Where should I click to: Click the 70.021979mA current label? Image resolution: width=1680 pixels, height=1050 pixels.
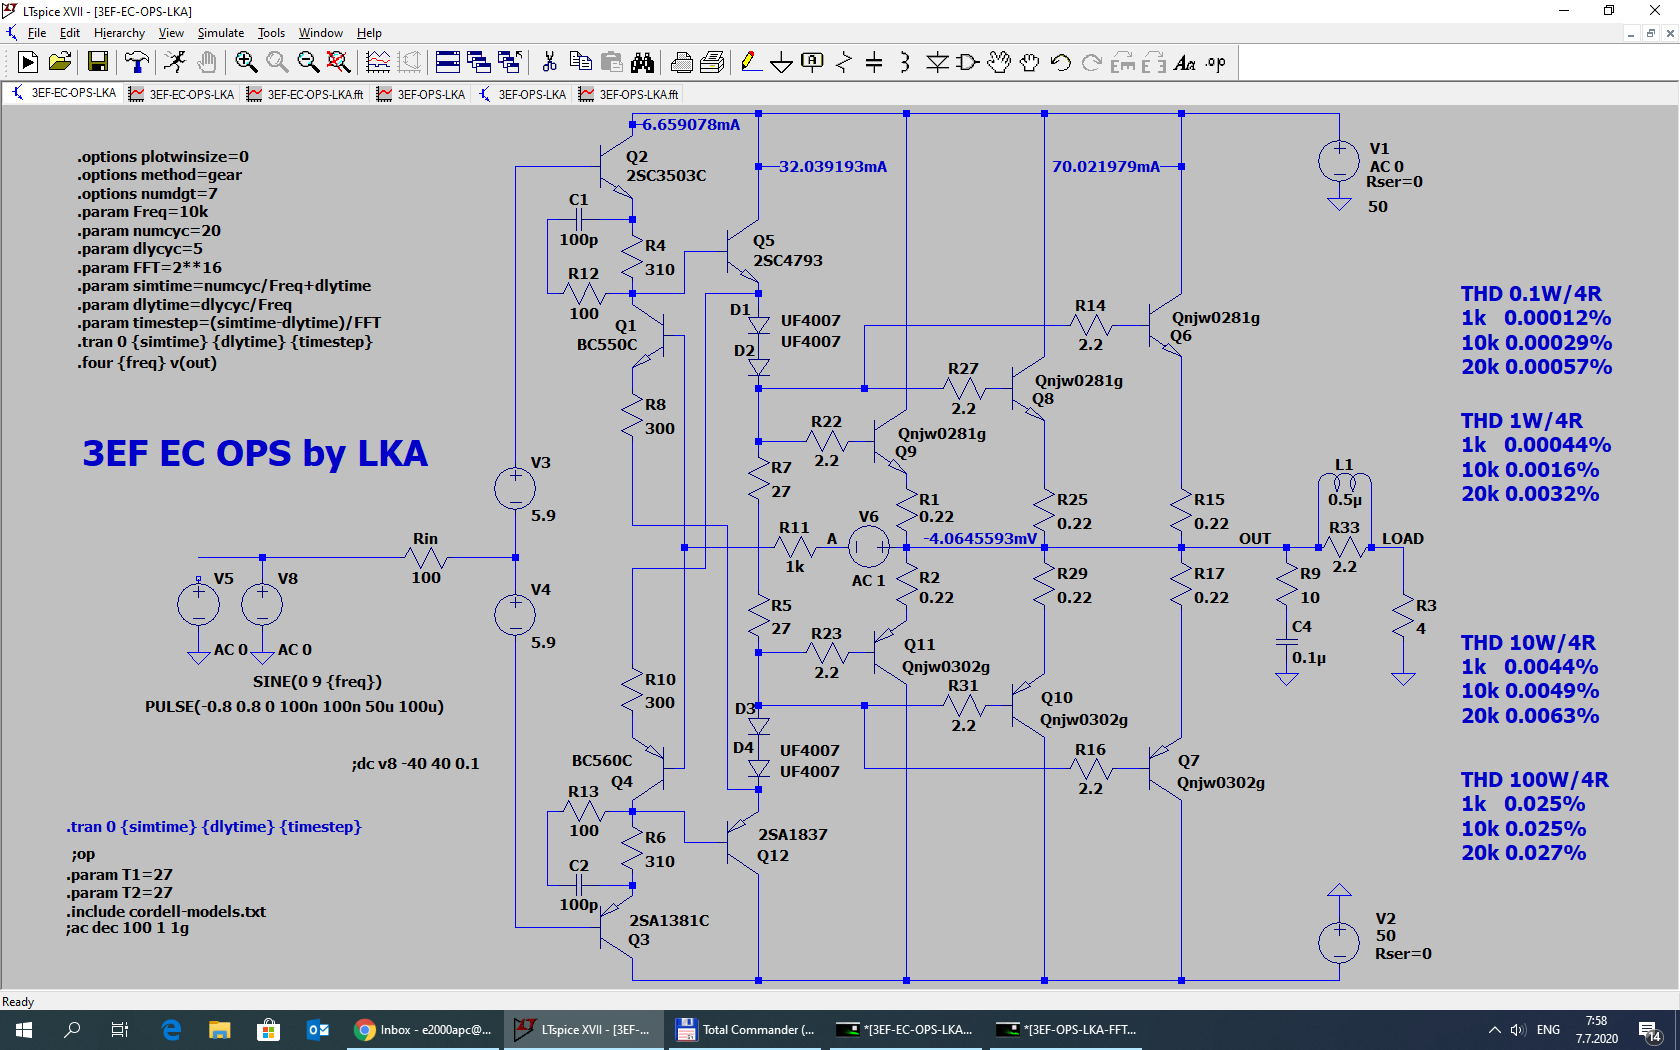[1106, 167]
